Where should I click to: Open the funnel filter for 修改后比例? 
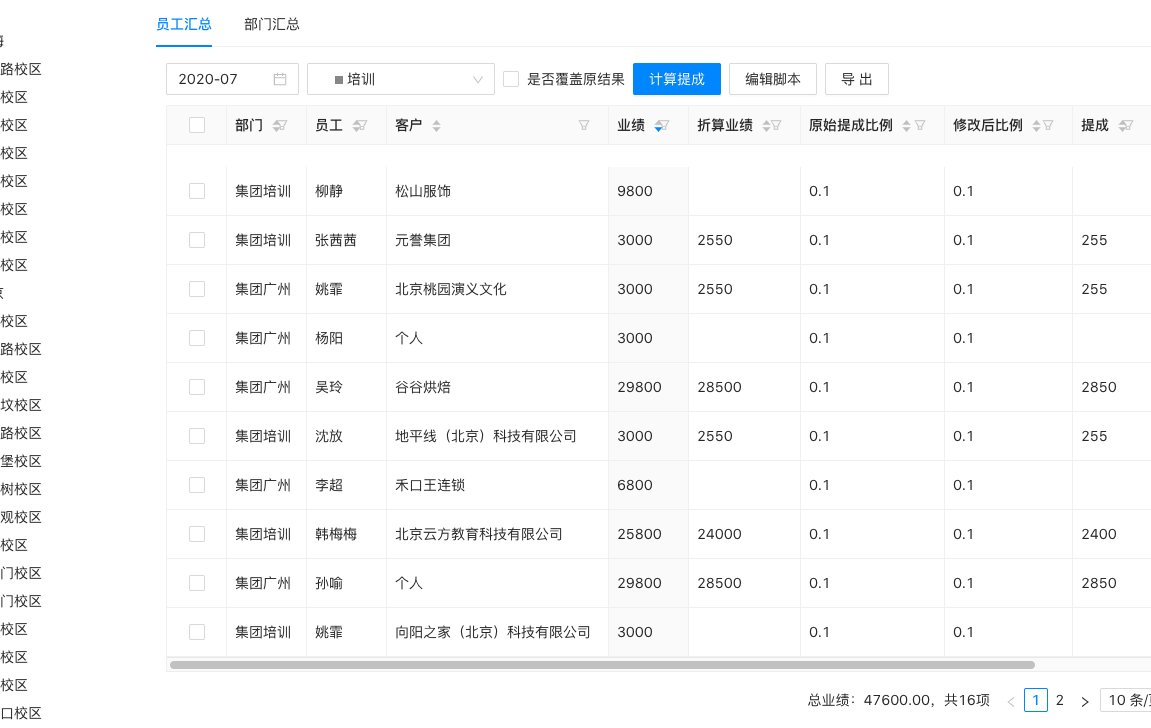pos(1048,125)
